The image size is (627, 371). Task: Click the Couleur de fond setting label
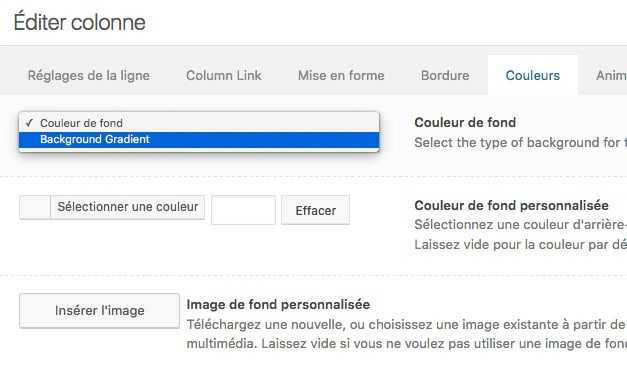coord(465,122)
